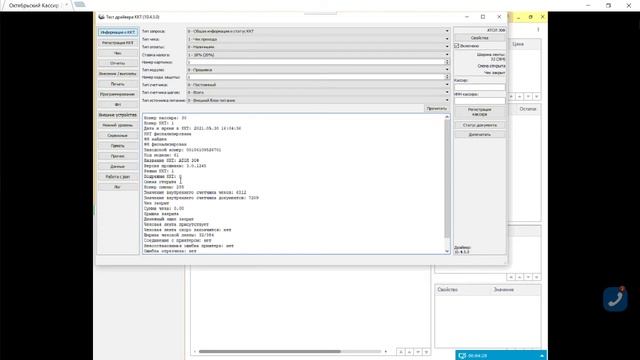
Task: Click the Остаток column header in the background window
Action: pos(528,109)
